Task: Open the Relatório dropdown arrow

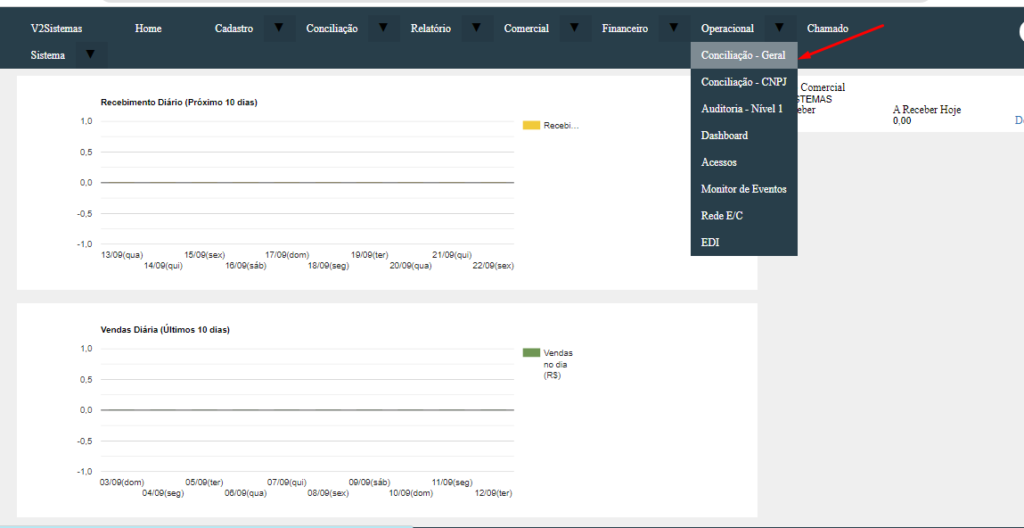Action: 478,28
